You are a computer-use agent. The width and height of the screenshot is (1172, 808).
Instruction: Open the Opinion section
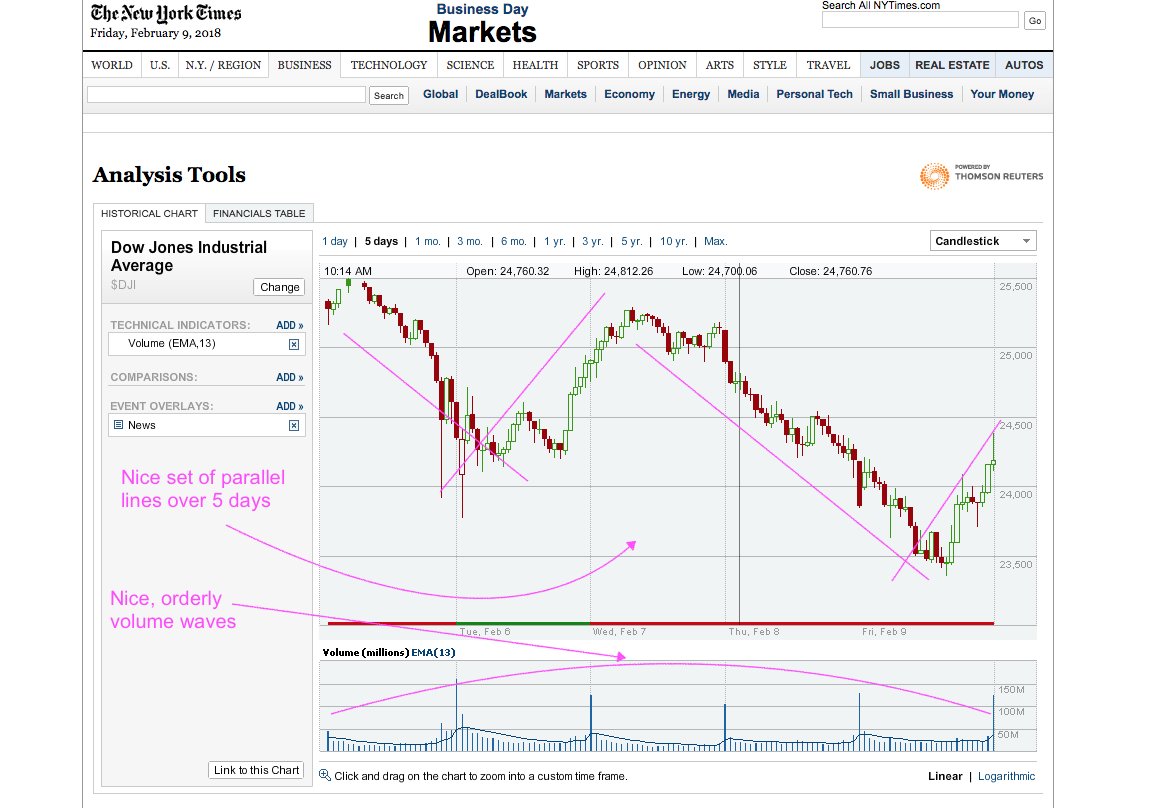tap(662, 65)
